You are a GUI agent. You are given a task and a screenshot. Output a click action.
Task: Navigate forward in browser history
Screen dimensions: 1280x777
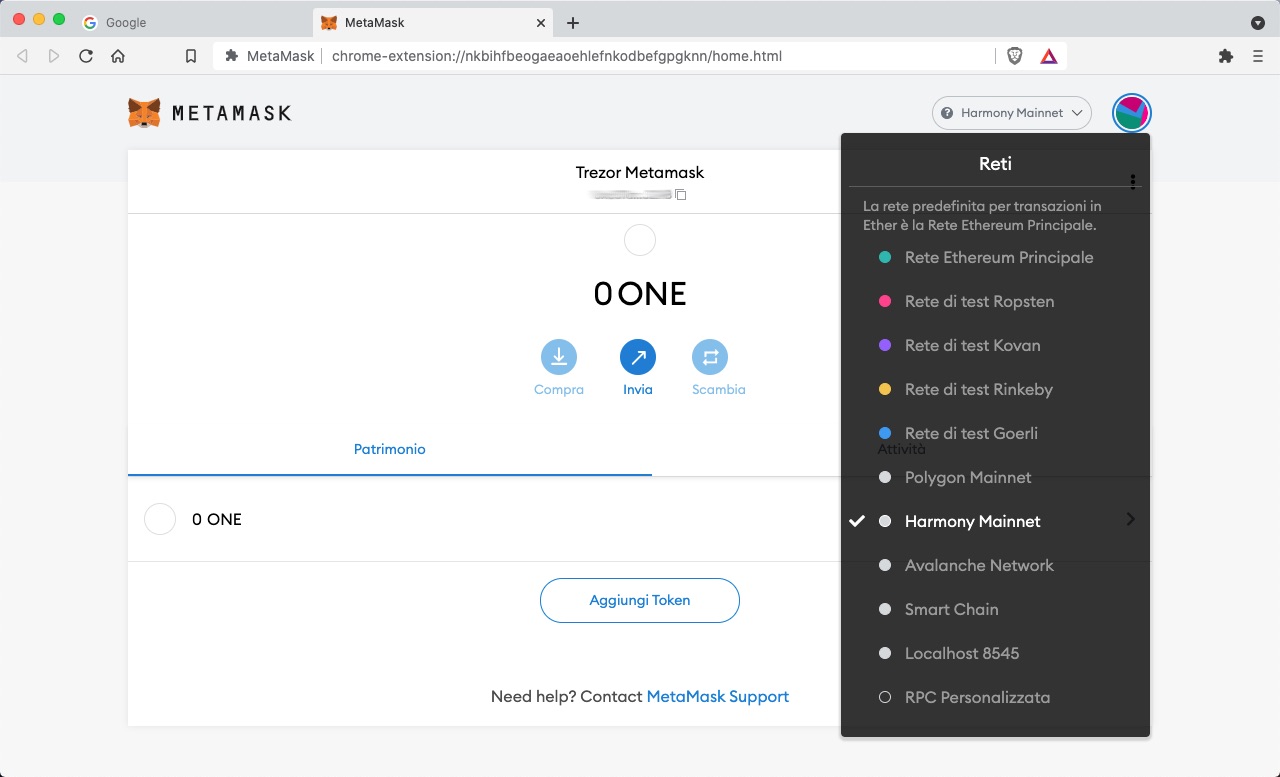(x=54, y=56)
